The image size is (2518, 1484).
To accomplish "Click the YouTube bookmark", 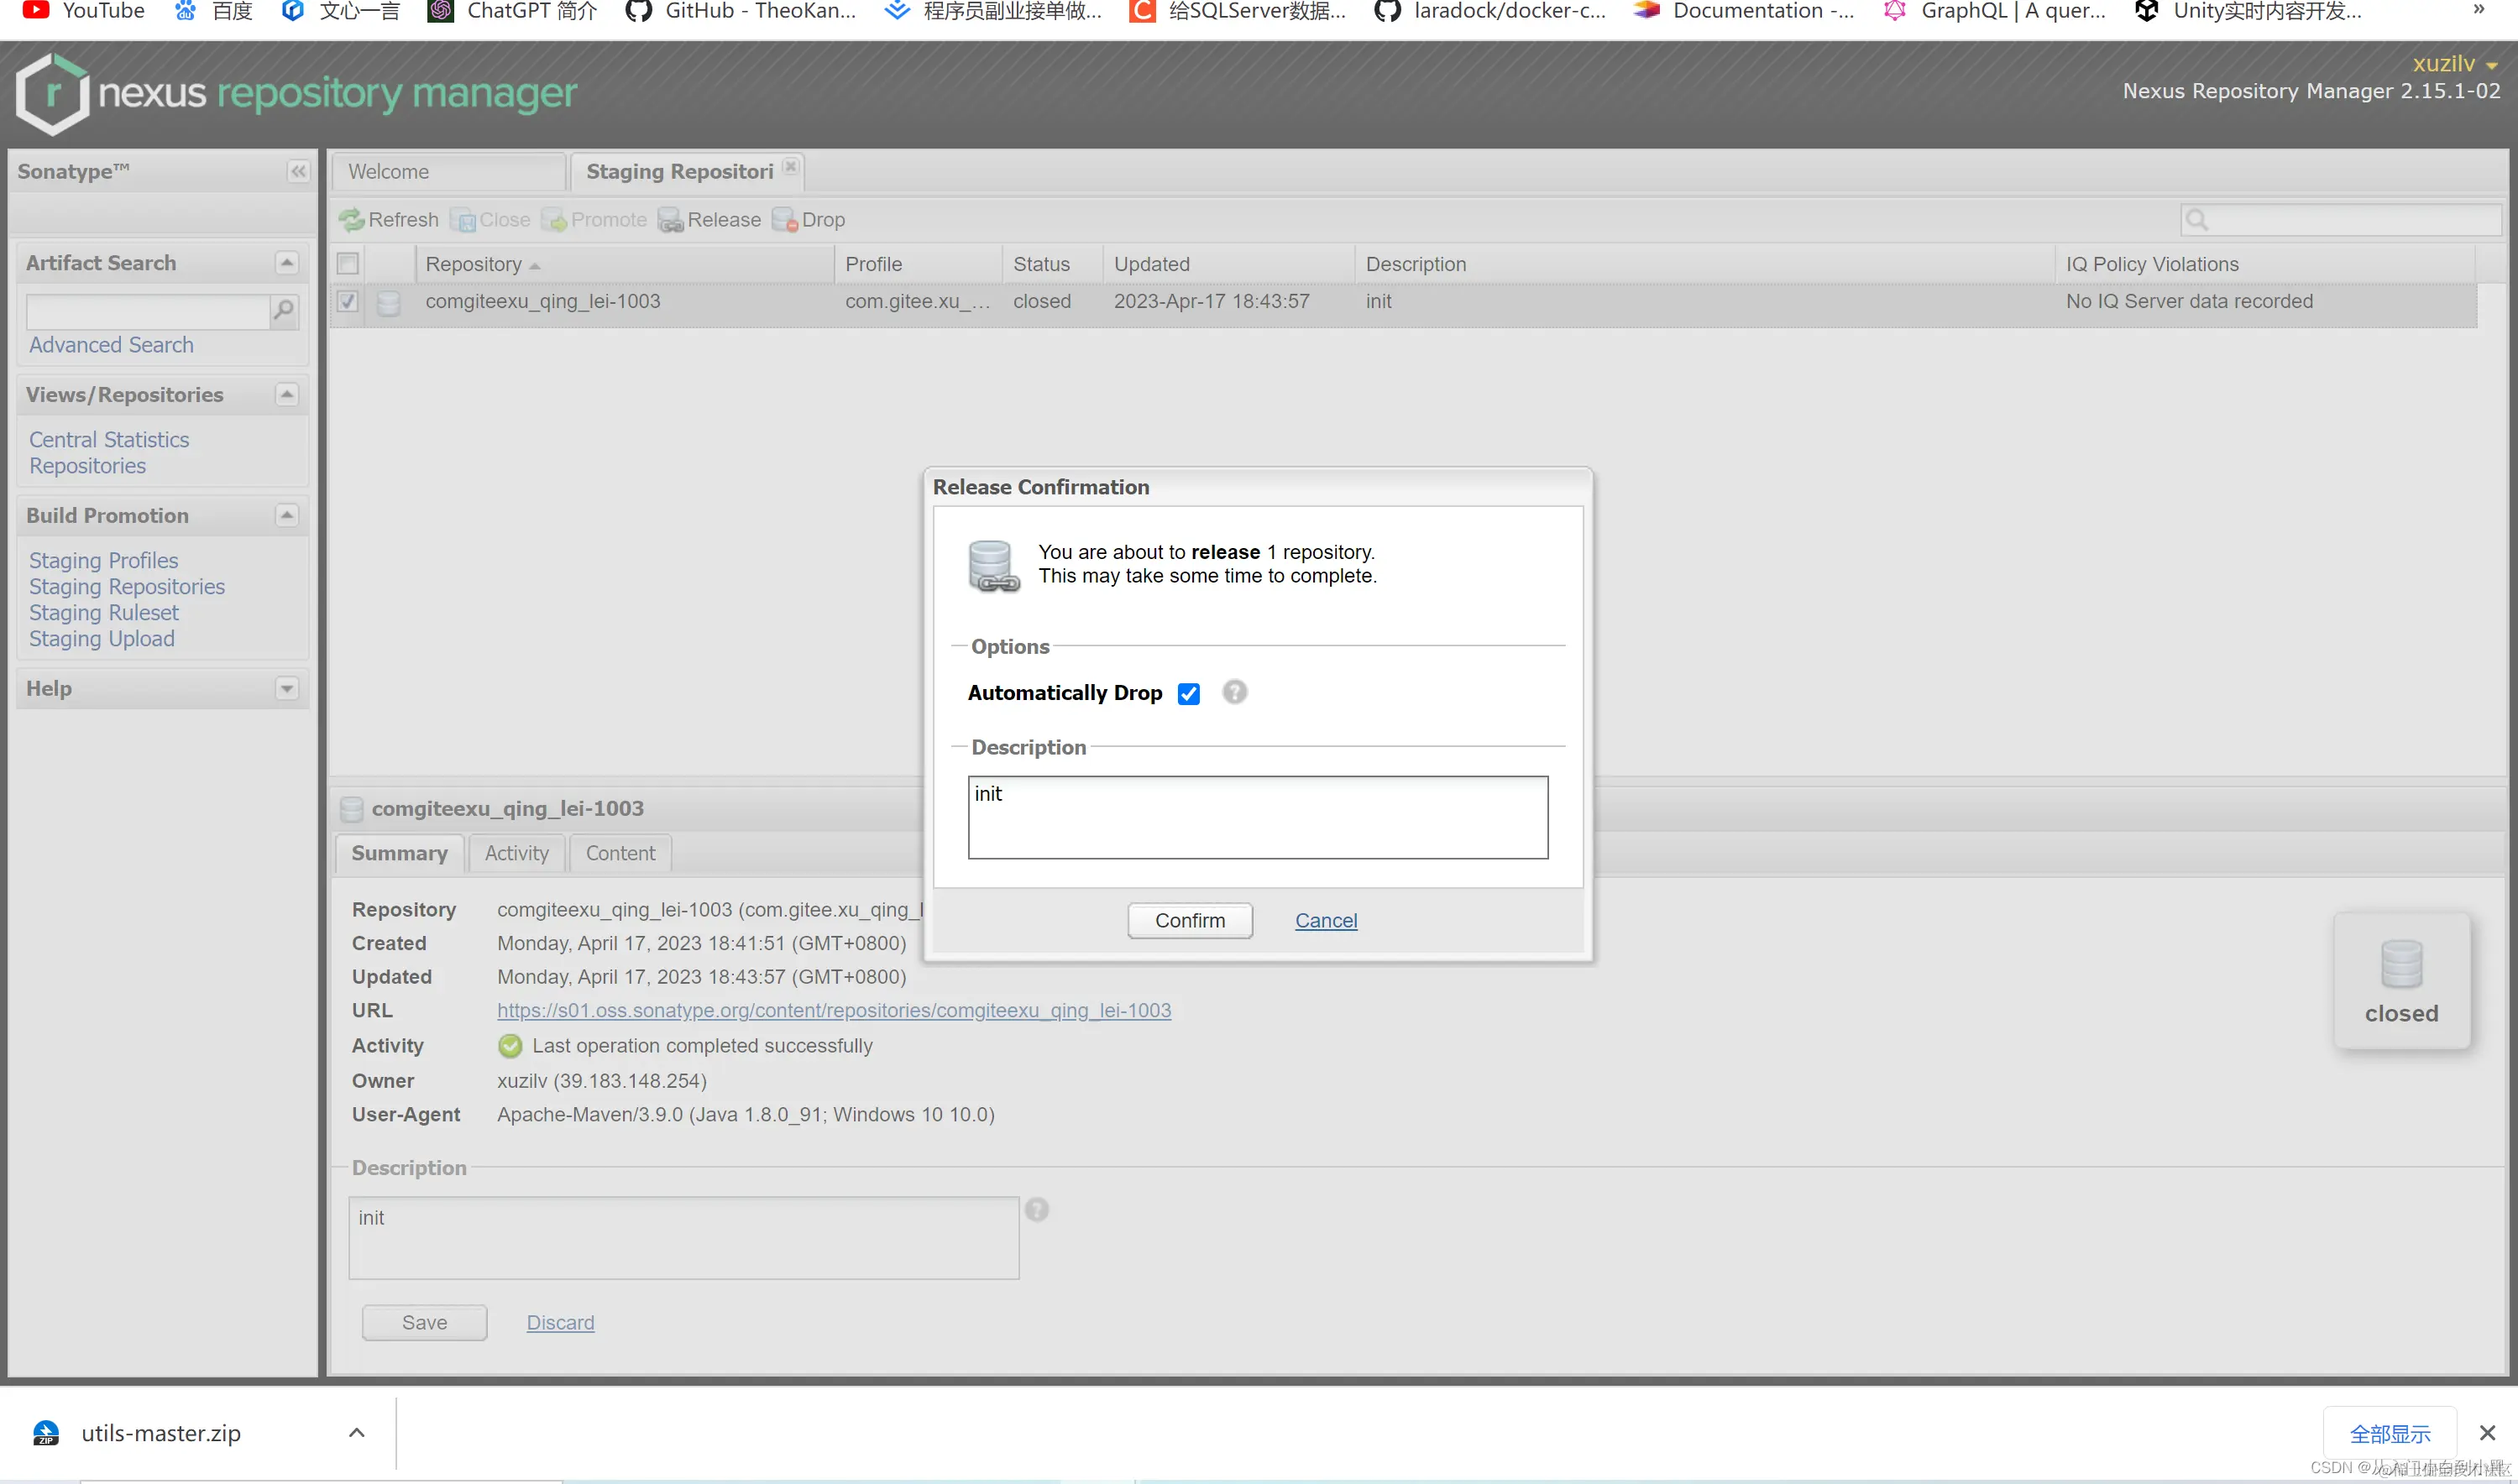I will [x=84, y=11].
